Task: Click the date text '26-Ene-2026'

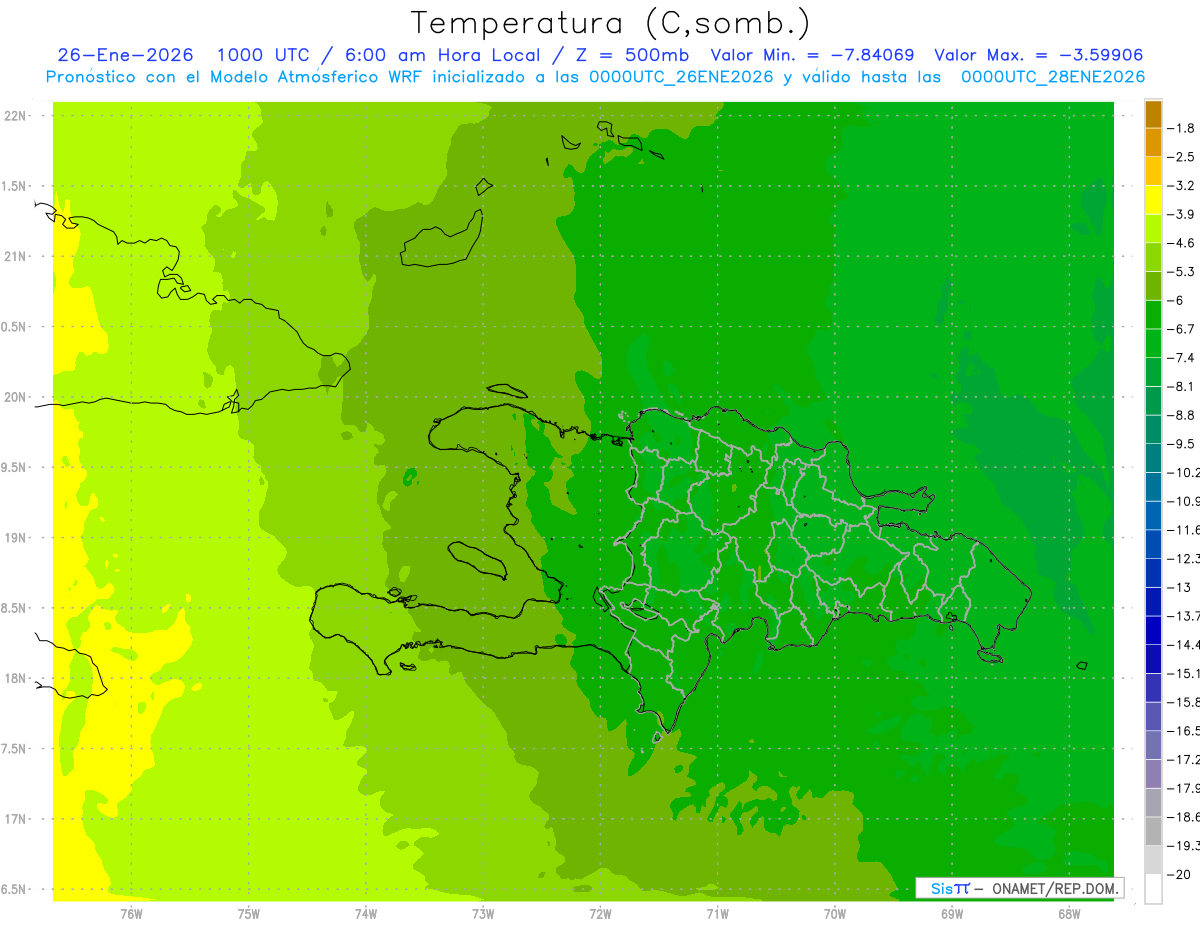Action: pyautogui.click(x=125, y=55)
